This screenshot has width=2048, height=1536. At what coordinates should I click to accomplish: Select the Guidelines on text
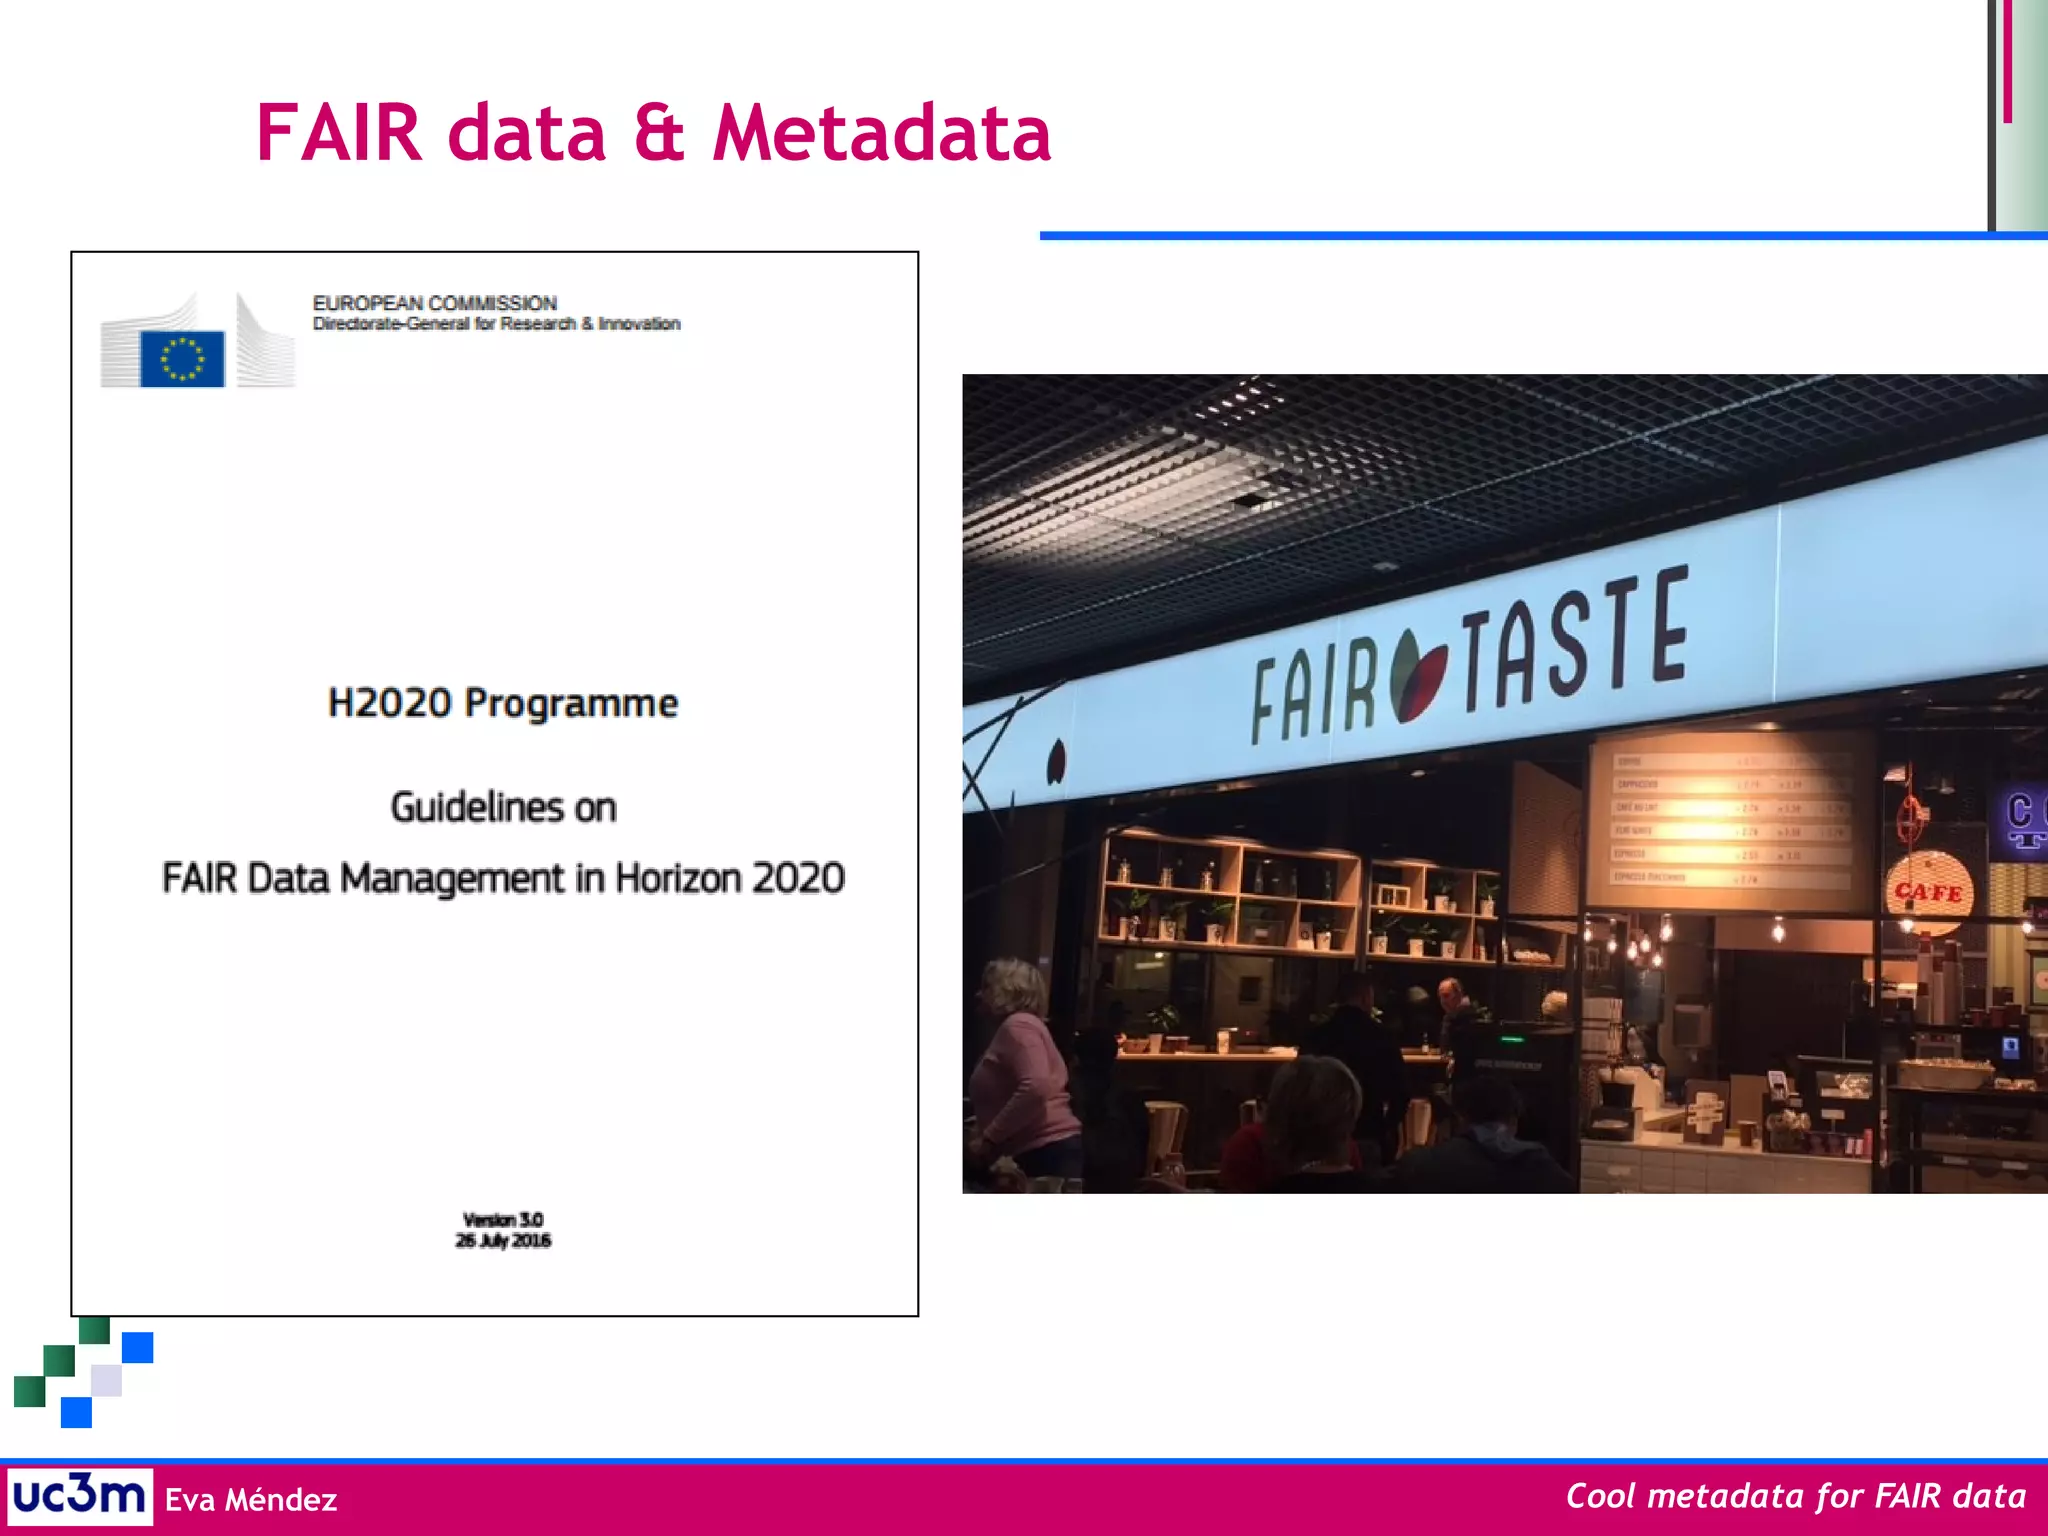(x=503, y=807)
